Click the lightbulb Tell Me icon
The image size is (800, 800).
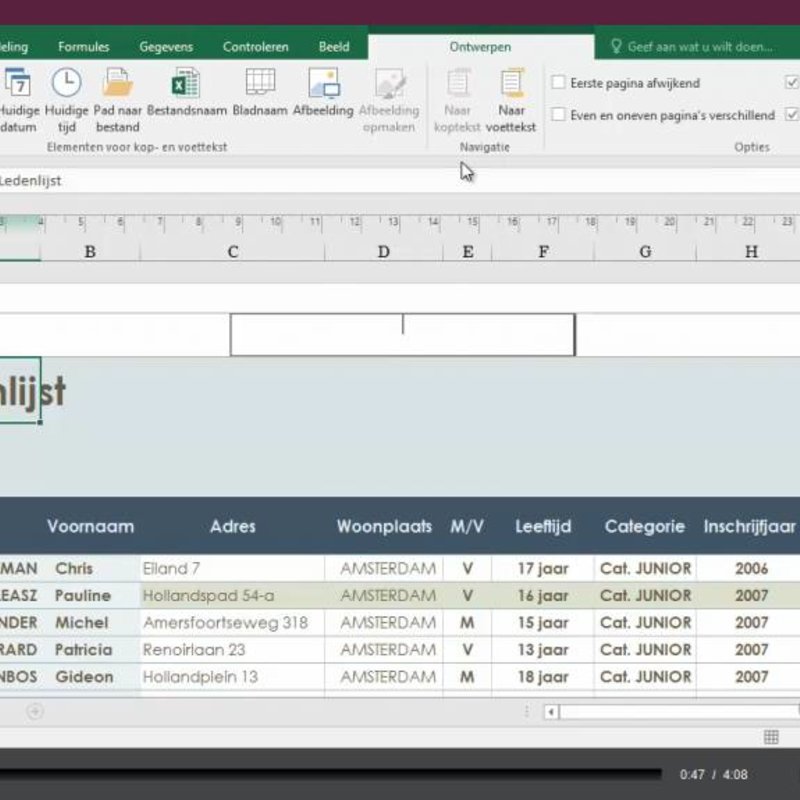click(616, 46)
